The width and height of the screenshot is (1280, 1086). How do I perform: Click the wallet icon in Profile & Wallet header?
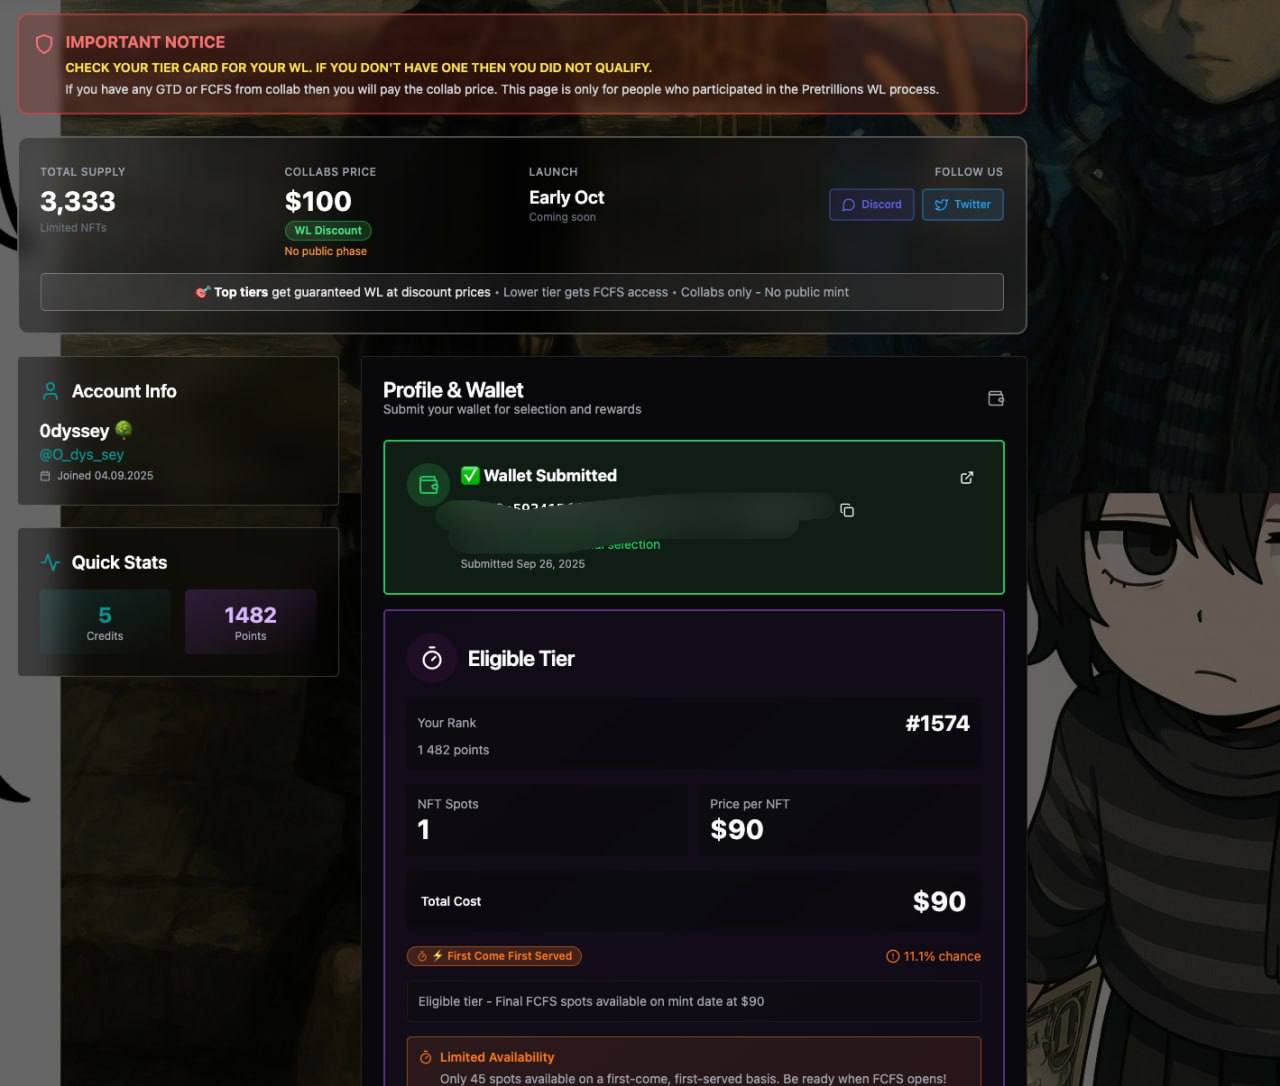tap(995, 398)
